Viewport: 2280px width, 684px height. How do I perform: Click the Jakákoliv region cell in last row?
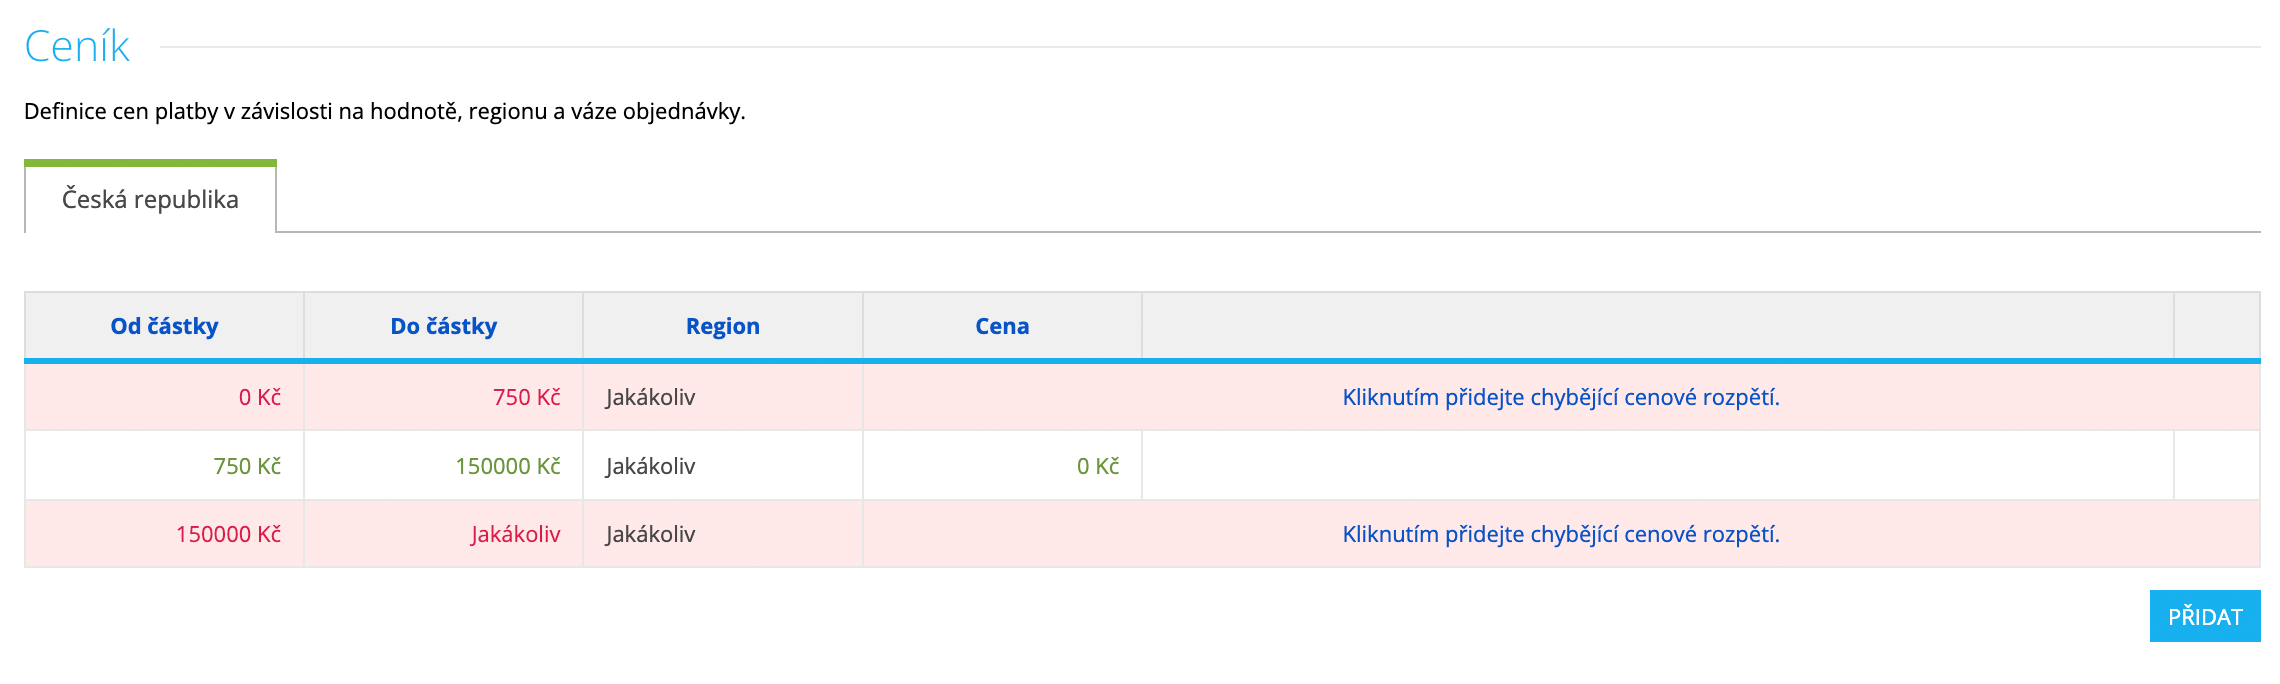[650, 534]
